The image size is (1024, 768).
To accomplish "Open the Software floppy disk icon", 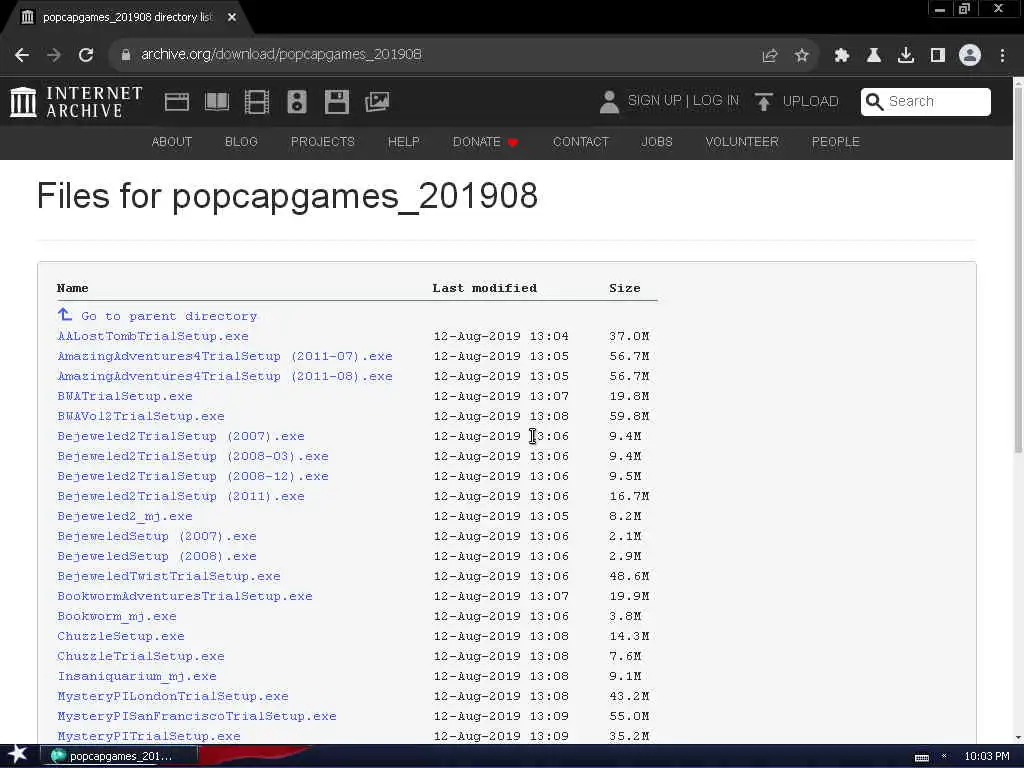I will click(x=337, y=102).
